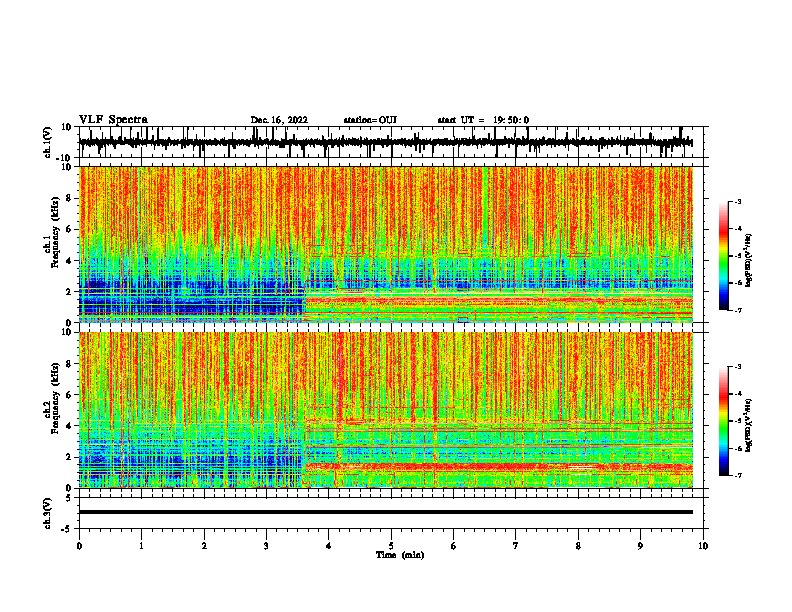Click the ch.3 flat black voltage trace
The height and width of the screenshot is (612, 792).
coord(386,512)
